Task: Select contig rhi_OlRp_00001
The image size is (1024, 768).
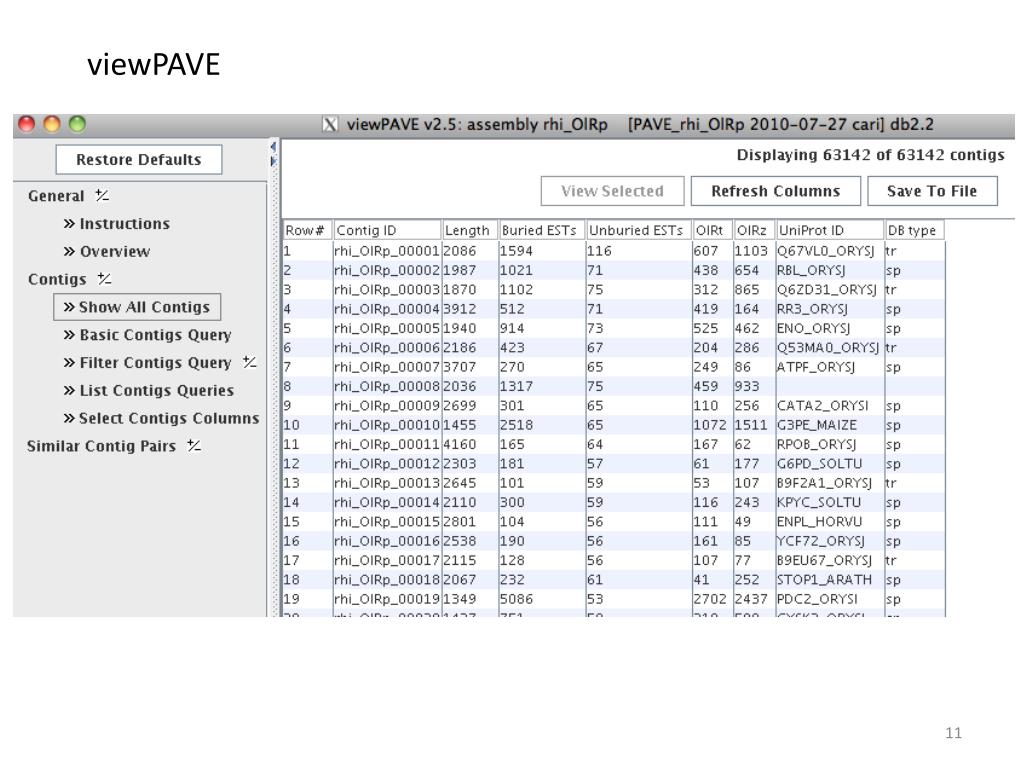Action: click(x=387, y=251)
